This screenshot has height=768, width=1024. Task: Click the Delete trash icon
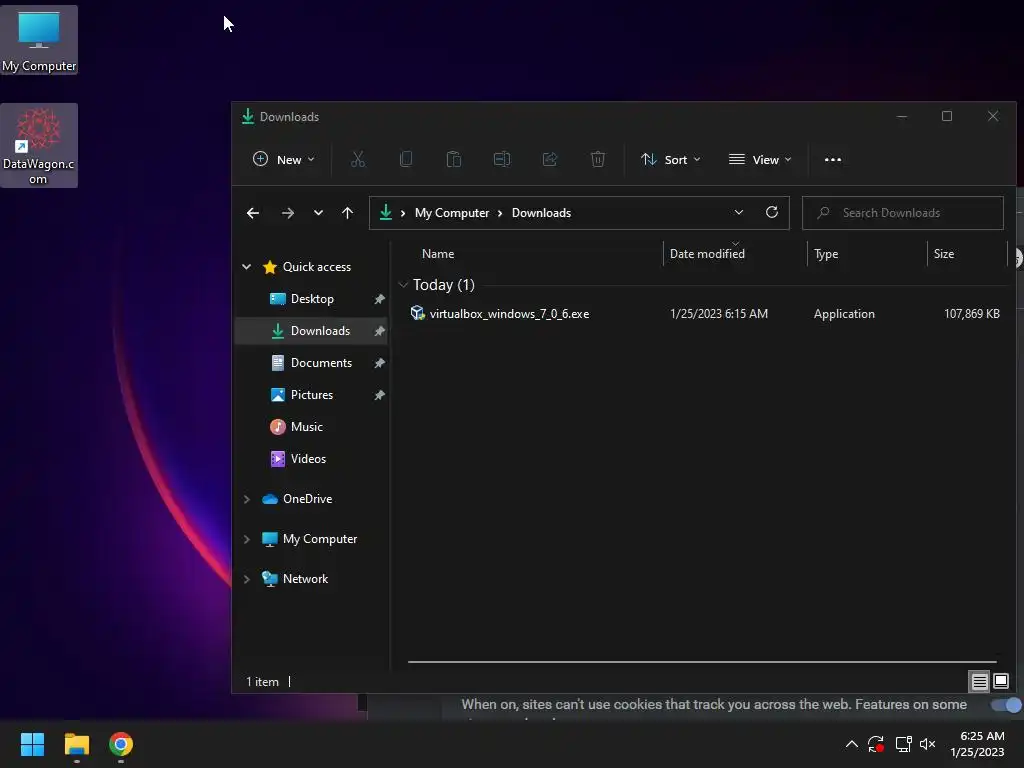click(598, 159)
